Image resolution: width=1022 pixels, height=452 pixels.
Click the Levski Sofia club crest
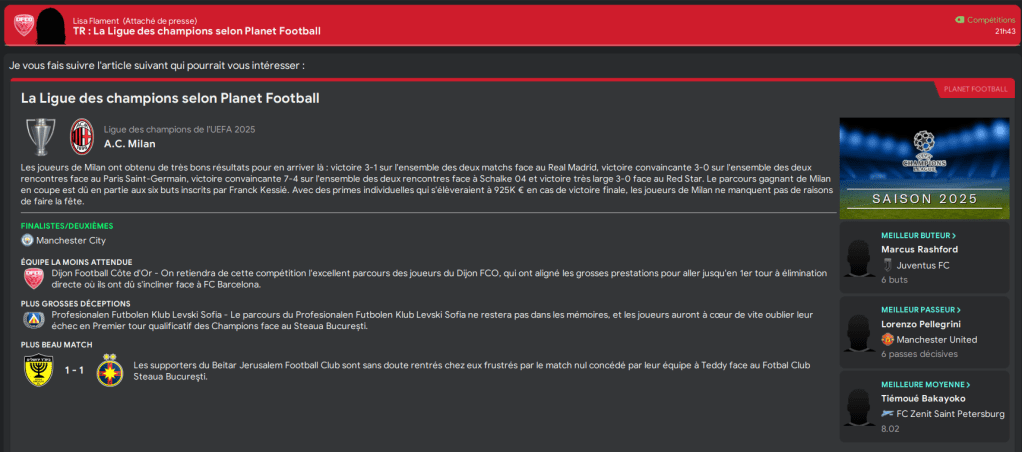click(33, 320)
